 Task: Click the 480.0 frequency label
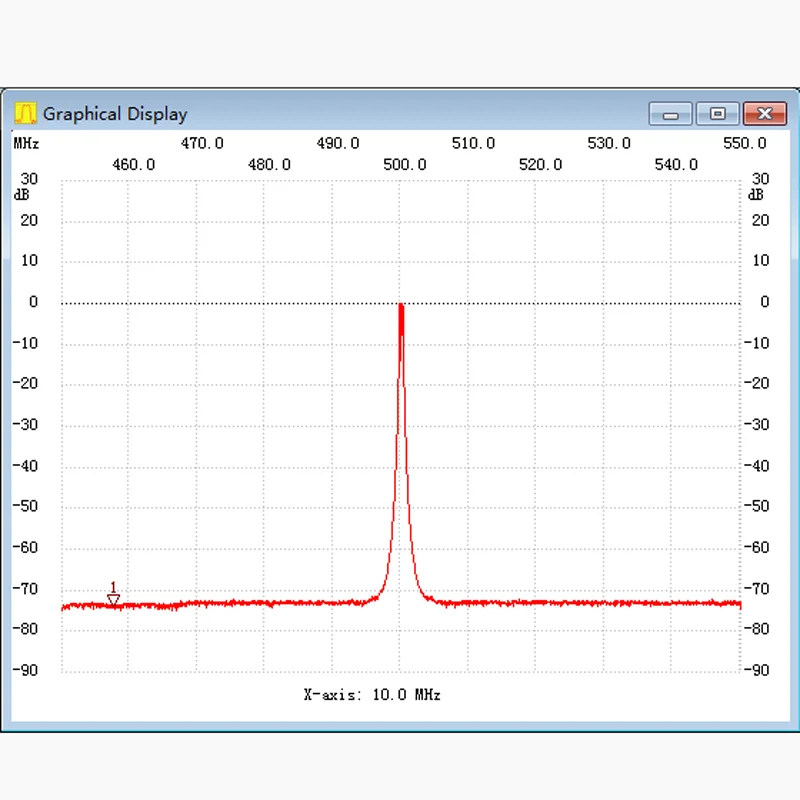[269, 165]
